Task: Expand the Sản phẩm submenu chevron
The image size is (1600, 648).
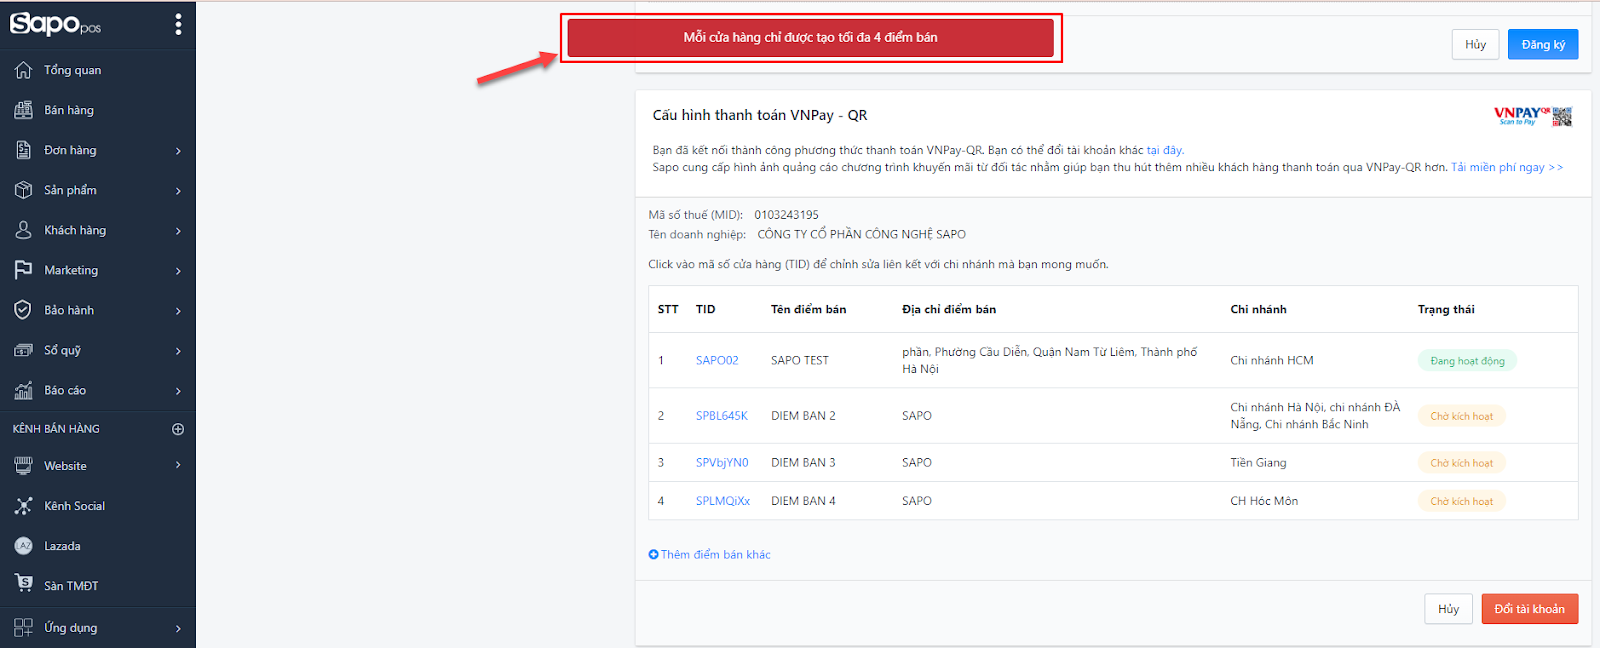Action: pyautogui.click(x=179, y=191)
